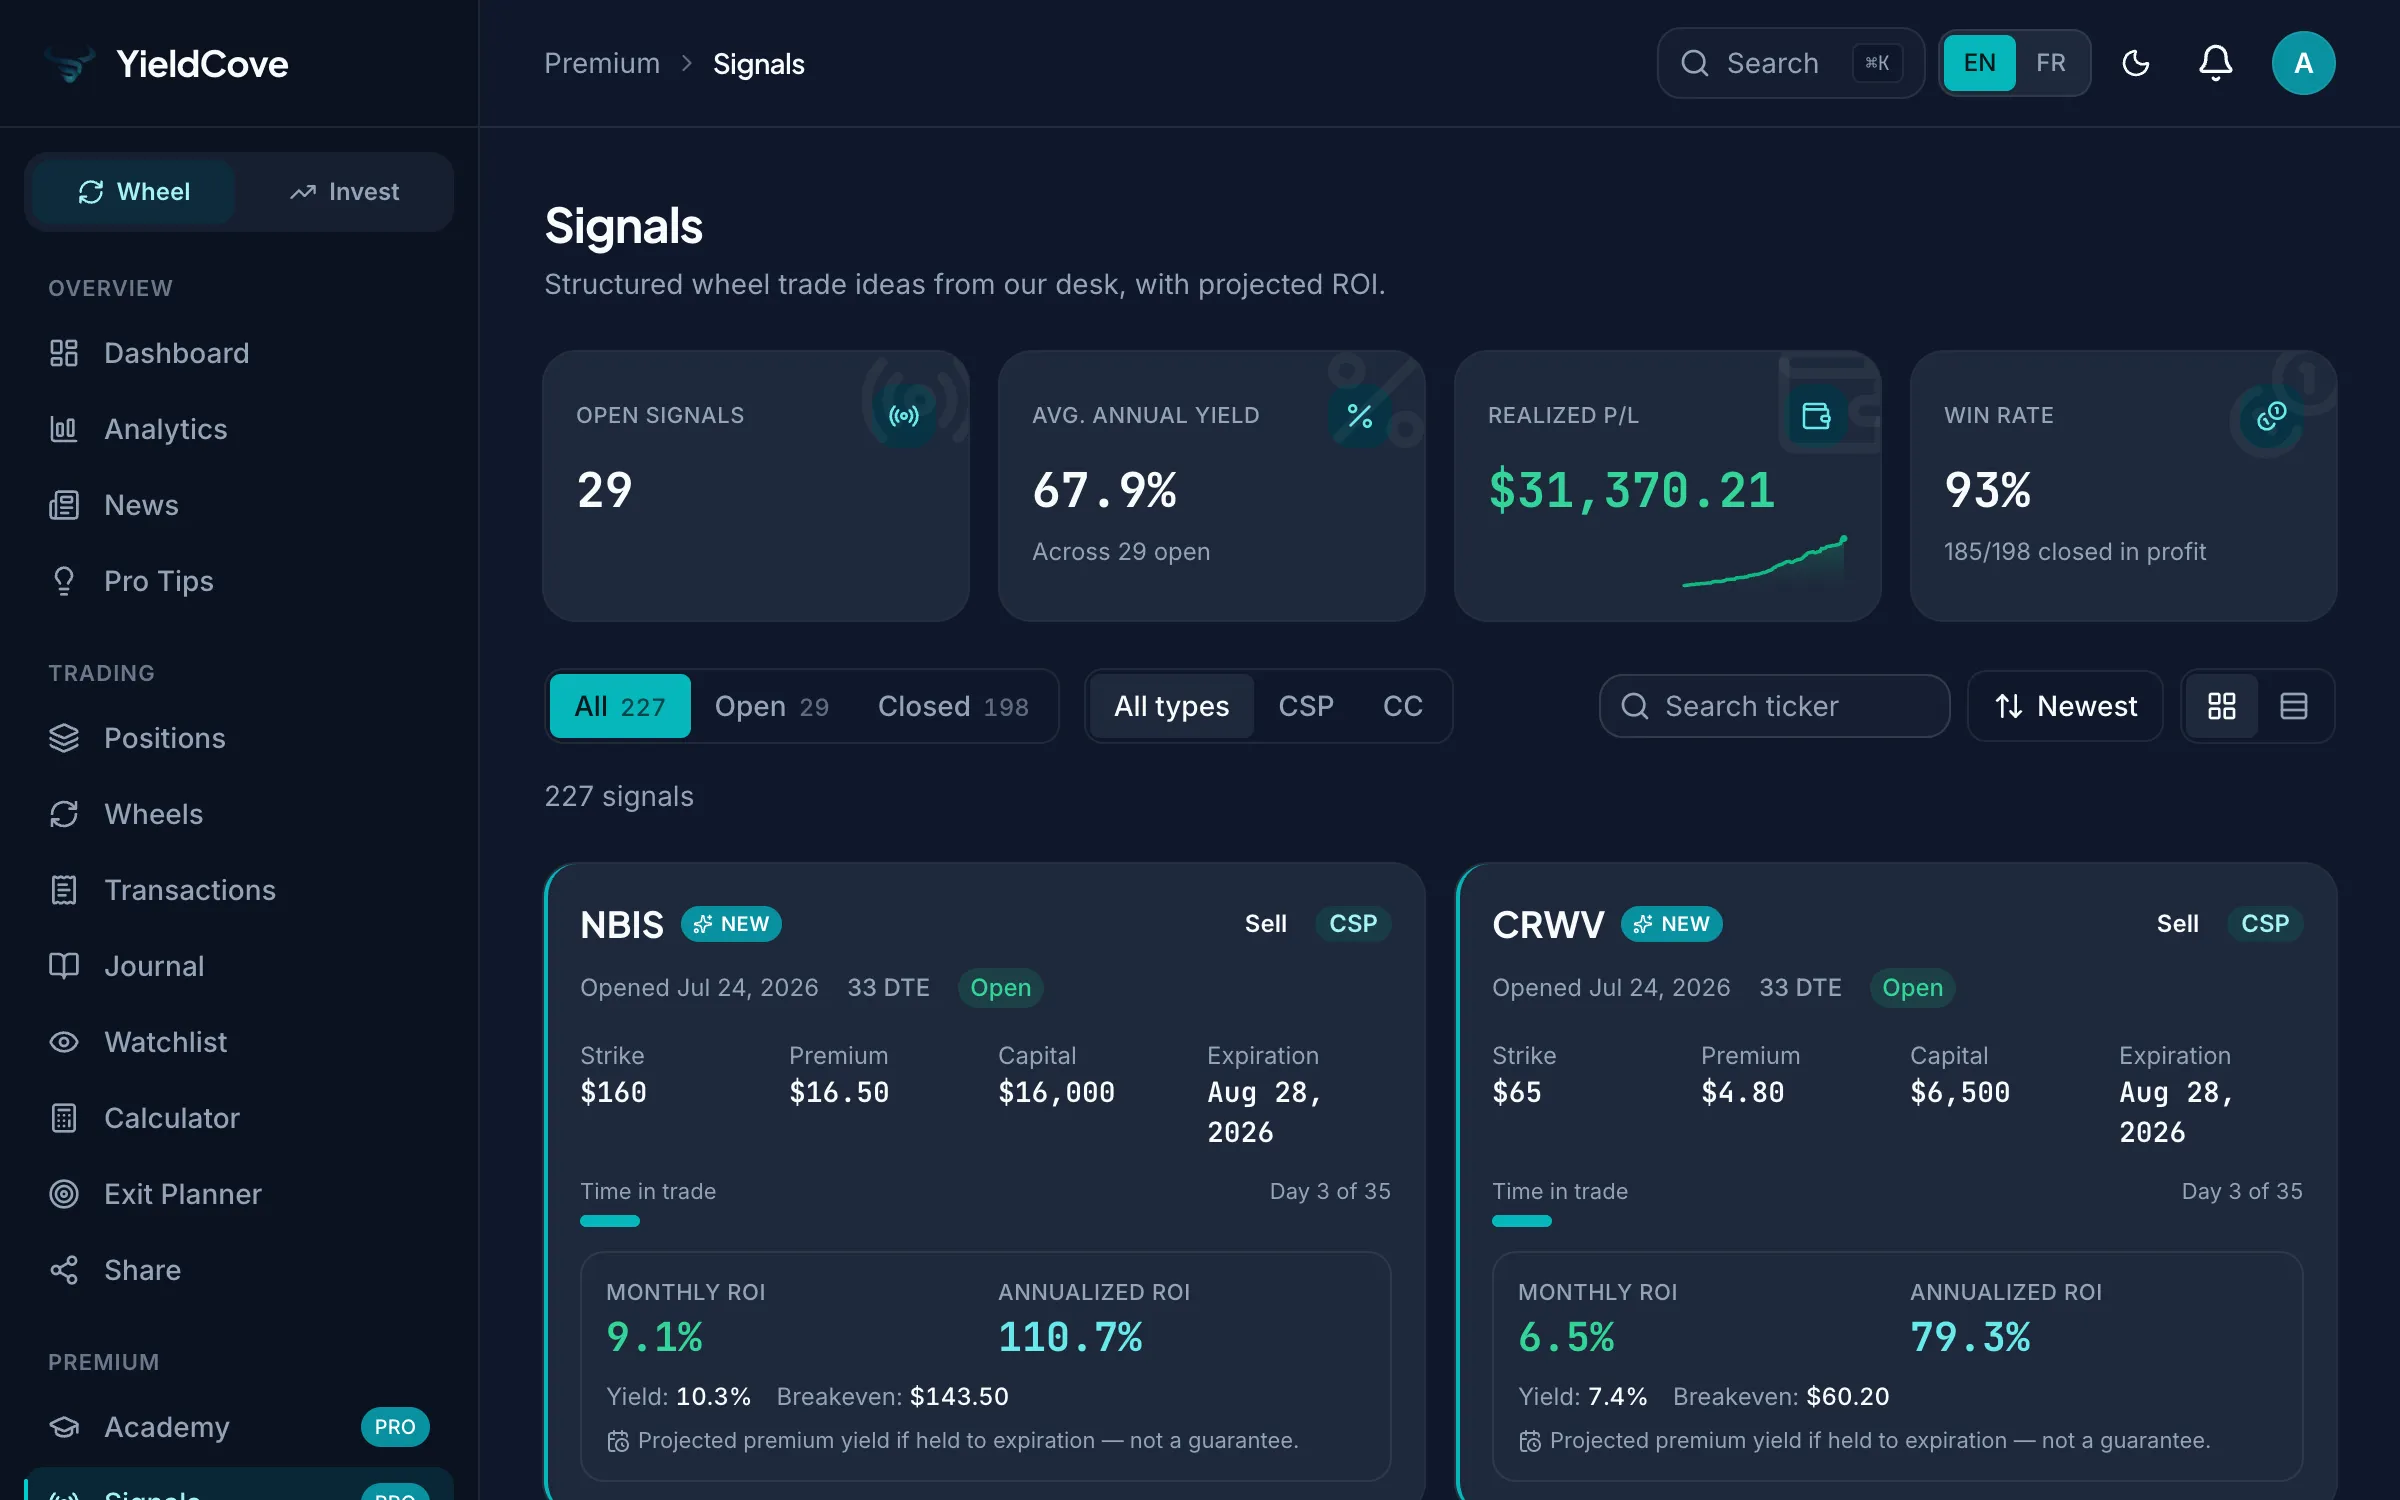Image resolution: width=2400 pixels, height=1500 pixels.
Task: Filter signals by CSP type
Action: click(x=1305, y=706)
